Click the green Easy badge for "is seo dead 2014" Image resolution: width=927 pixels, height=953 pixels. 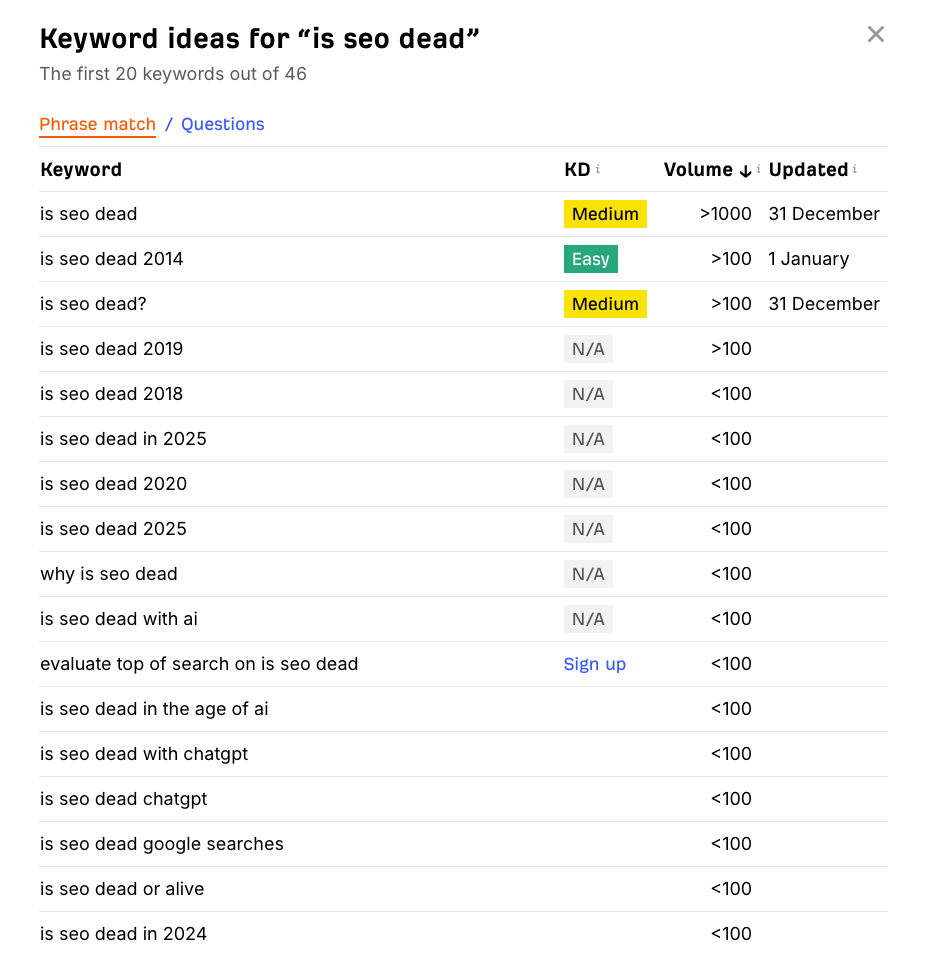pos(590,258)
